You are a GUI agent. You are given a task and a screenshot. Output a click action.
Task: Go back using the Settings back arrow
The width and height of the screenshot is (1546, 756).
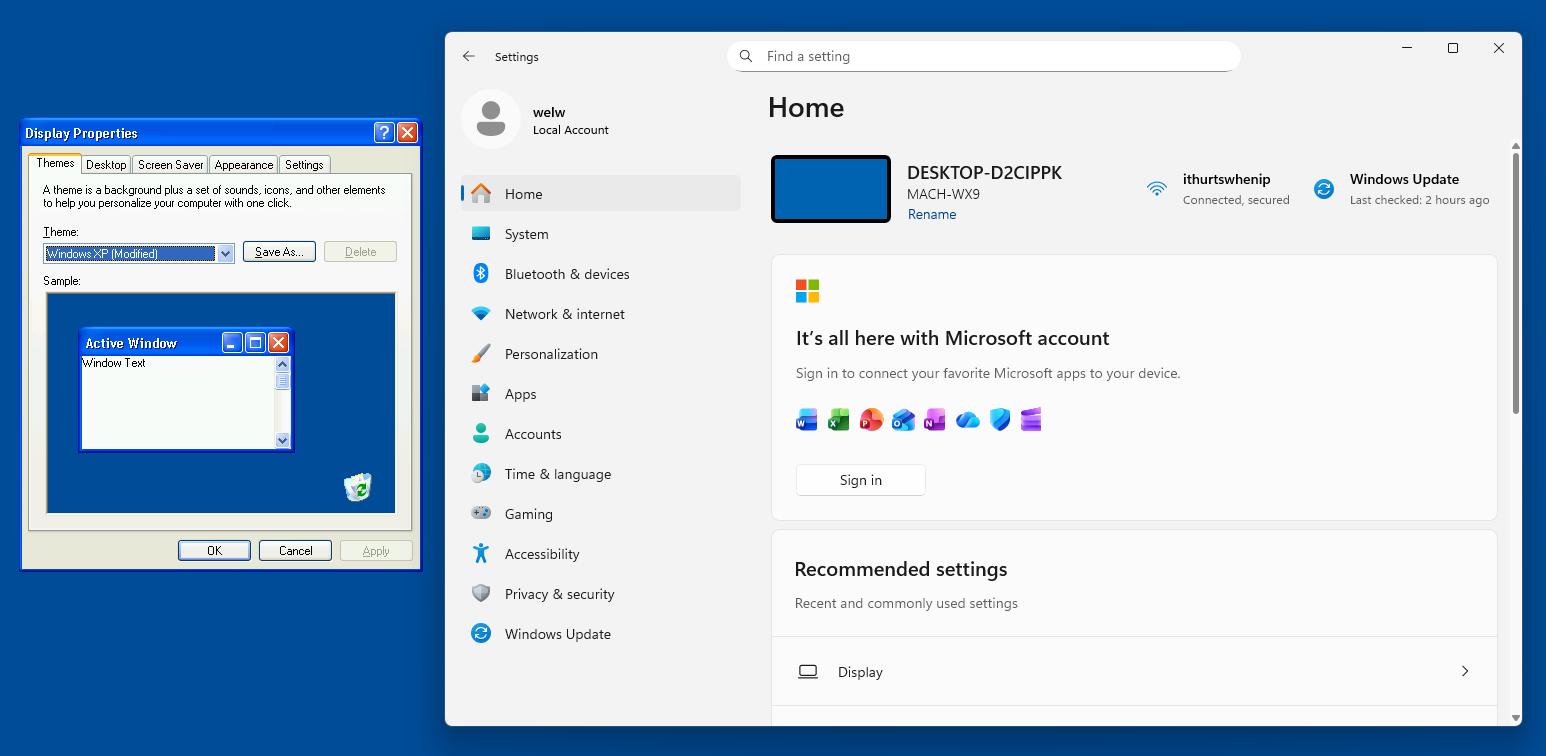[x=469, y=57]
